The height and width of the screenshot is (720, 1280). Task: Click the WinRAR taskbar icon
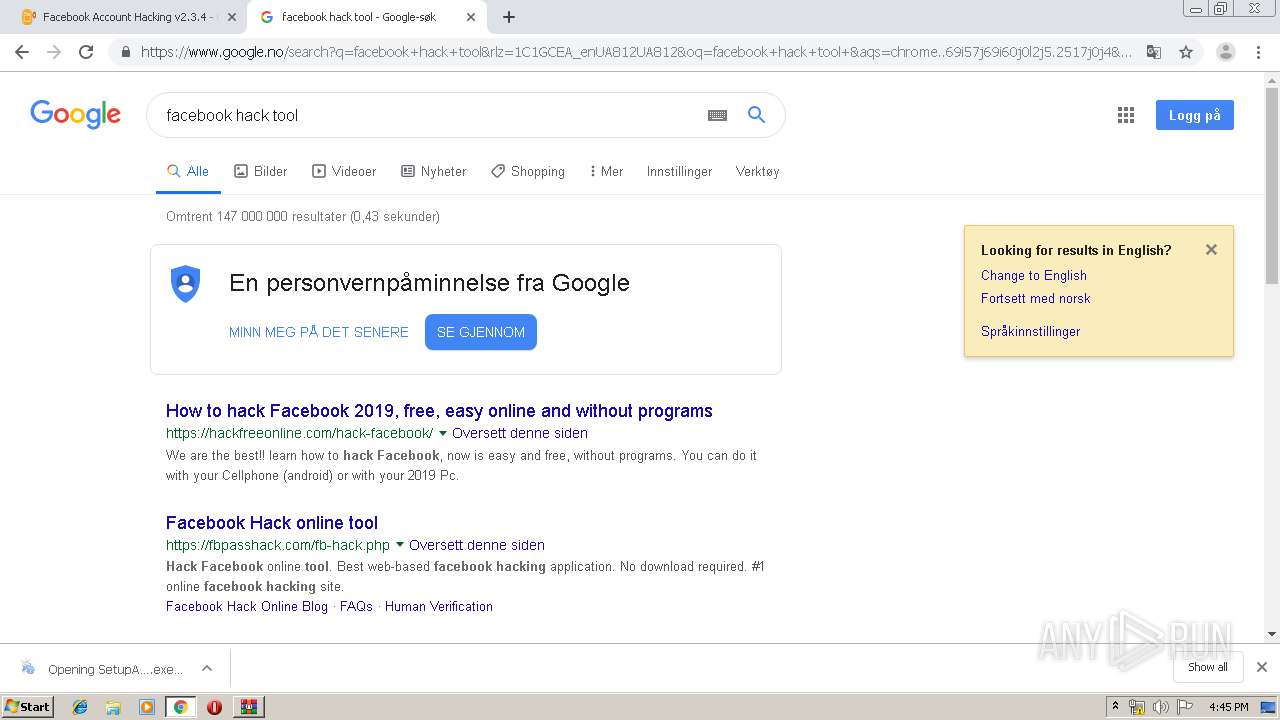[249, 707]
